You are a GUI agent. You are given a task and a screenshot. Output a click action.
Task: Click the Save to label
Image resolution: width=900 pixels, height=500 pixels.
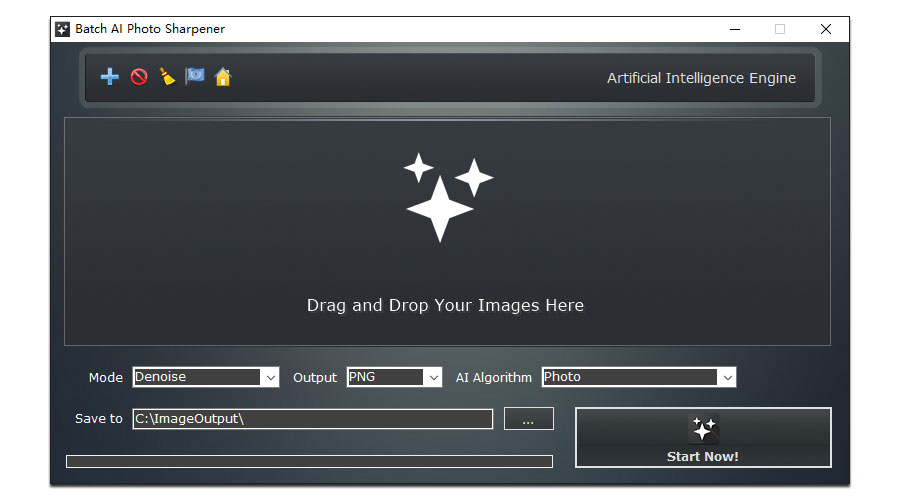(99, 419)
